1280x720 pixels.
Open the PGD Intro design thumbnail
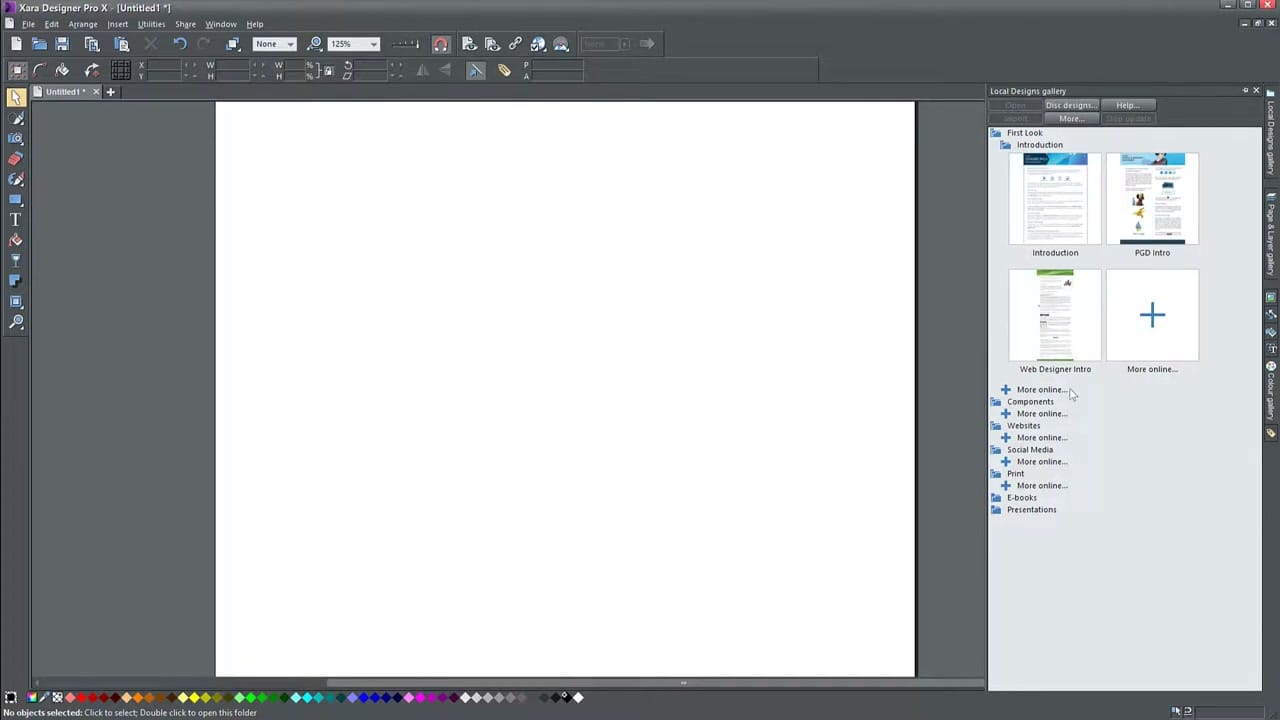1152,198
